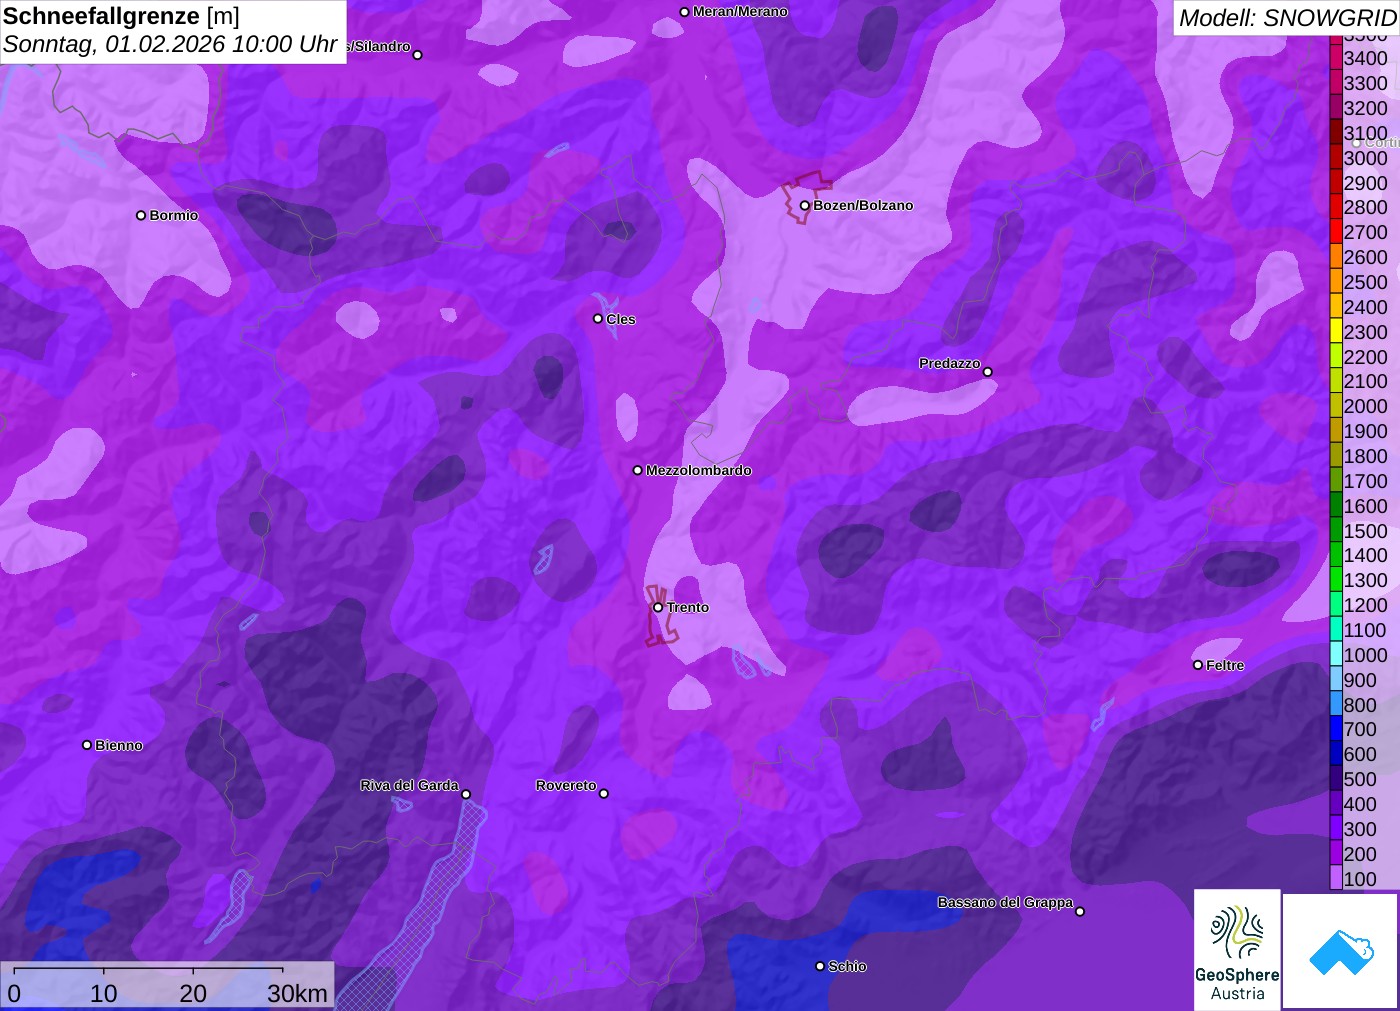Click the legend value "2500"
The width and height of the screenshot is (1400, 1011).
1365,282
